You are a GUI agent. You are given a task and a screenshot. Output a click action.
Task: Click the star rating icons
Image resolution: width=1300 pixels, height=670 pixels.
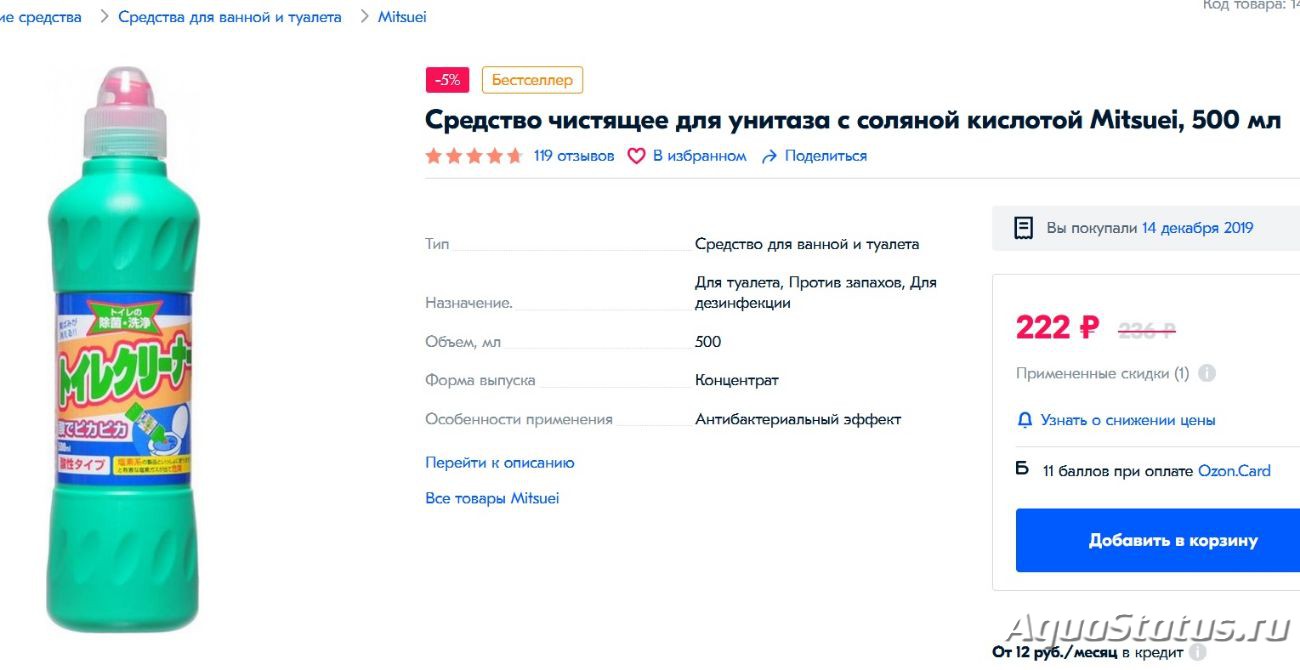pos(474,156)
